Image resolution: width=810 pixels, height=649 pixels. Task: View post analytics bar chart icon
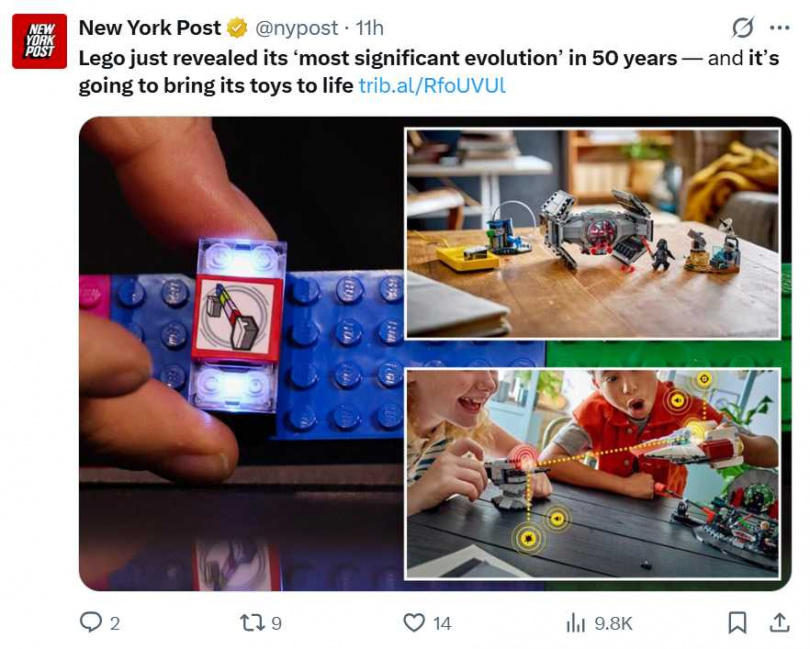click(575, 623)
